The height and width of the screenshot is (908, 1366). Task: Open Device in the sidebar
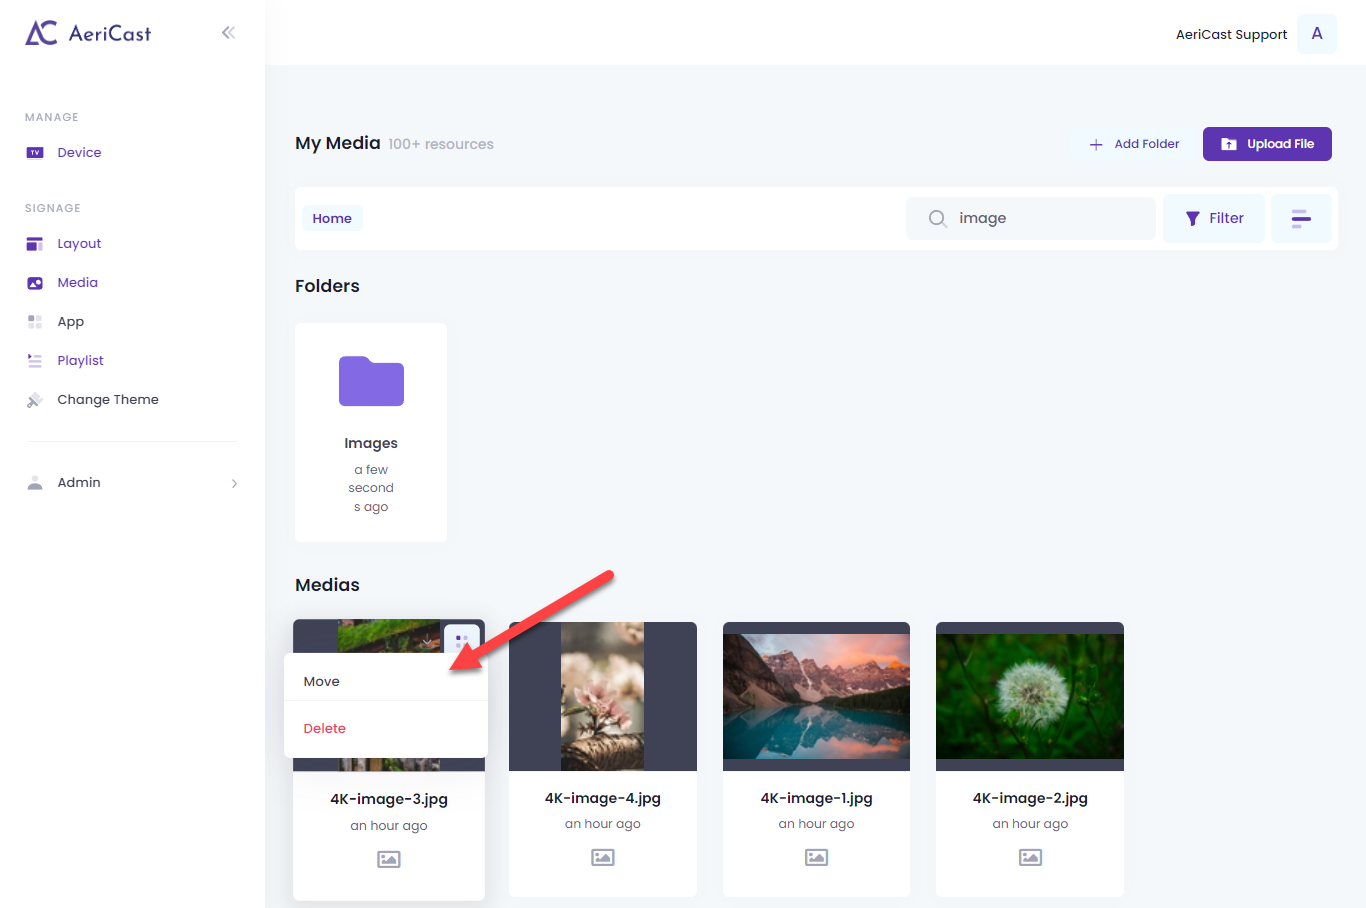(x=79, y=153)
